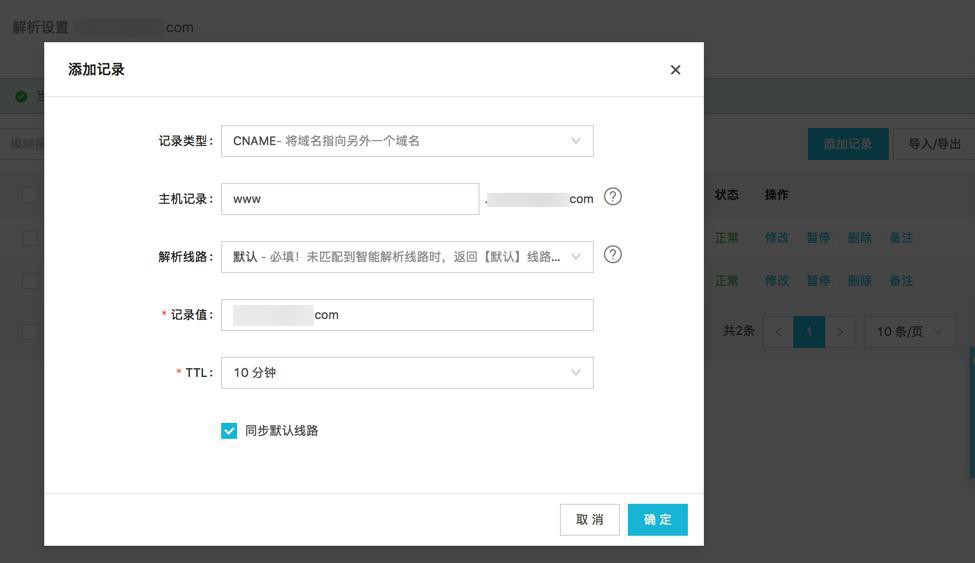Click 正常 status in second record row
975x563 pixels.
tap(726, 281)
